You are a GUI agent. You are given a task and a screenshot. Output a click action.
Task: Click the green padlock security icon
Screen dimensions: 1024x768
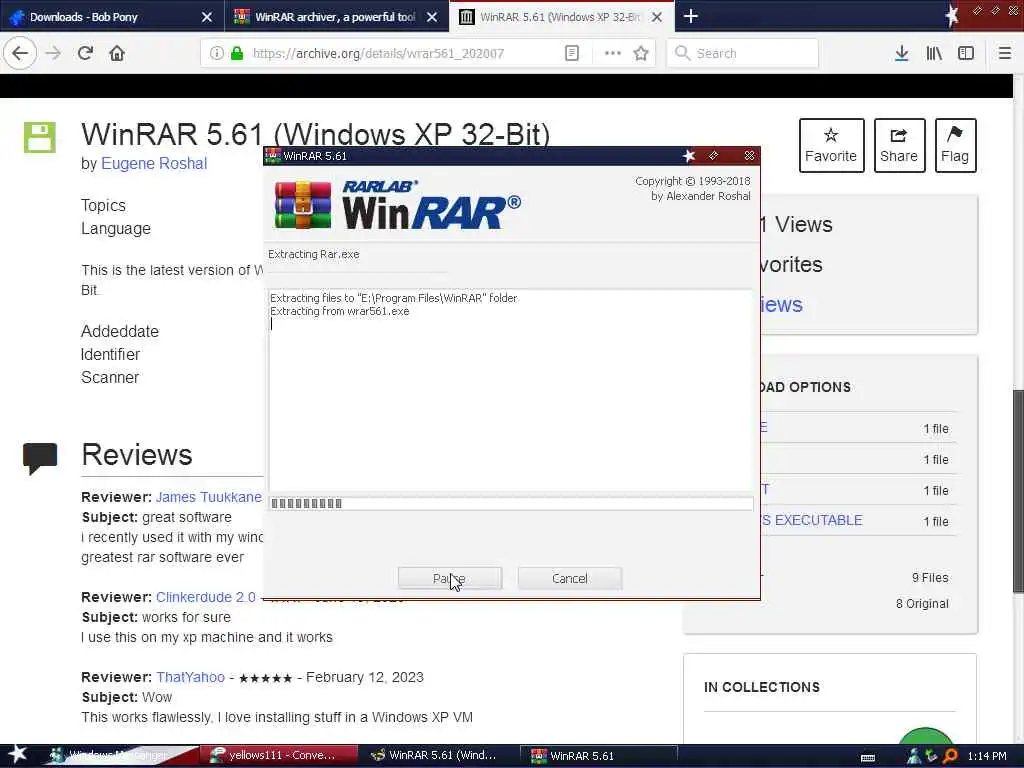[x=237, y=53]
